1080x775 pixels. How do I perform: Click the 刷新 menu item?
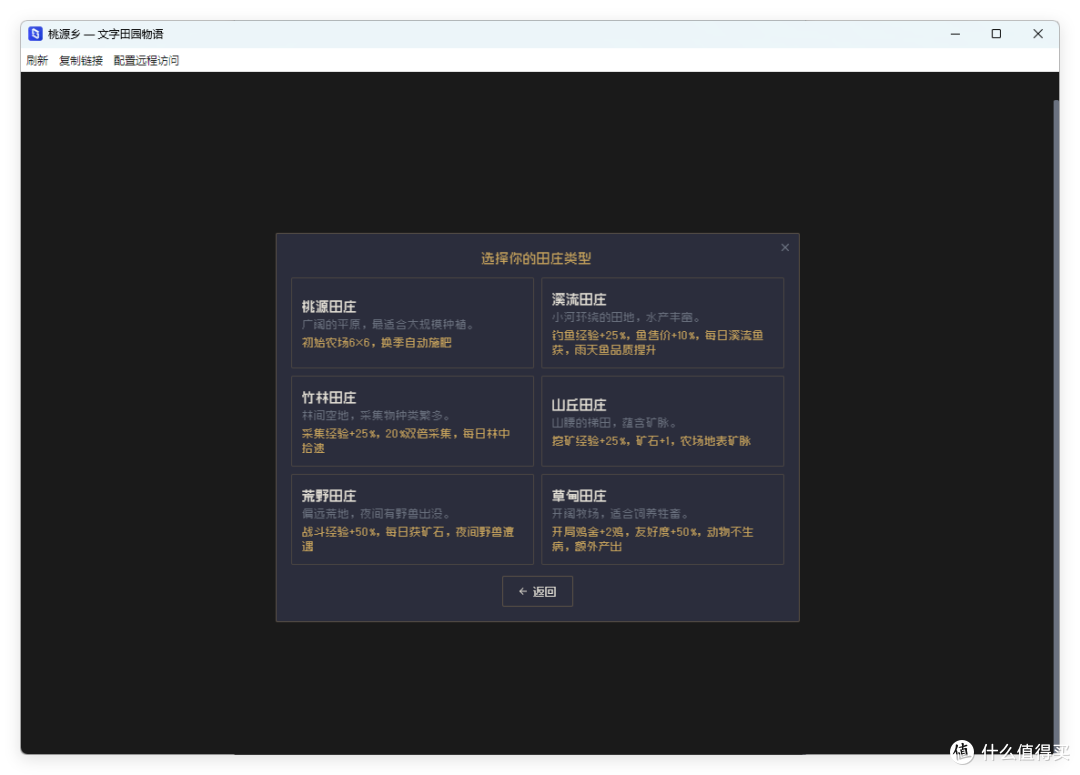(37, 61)
